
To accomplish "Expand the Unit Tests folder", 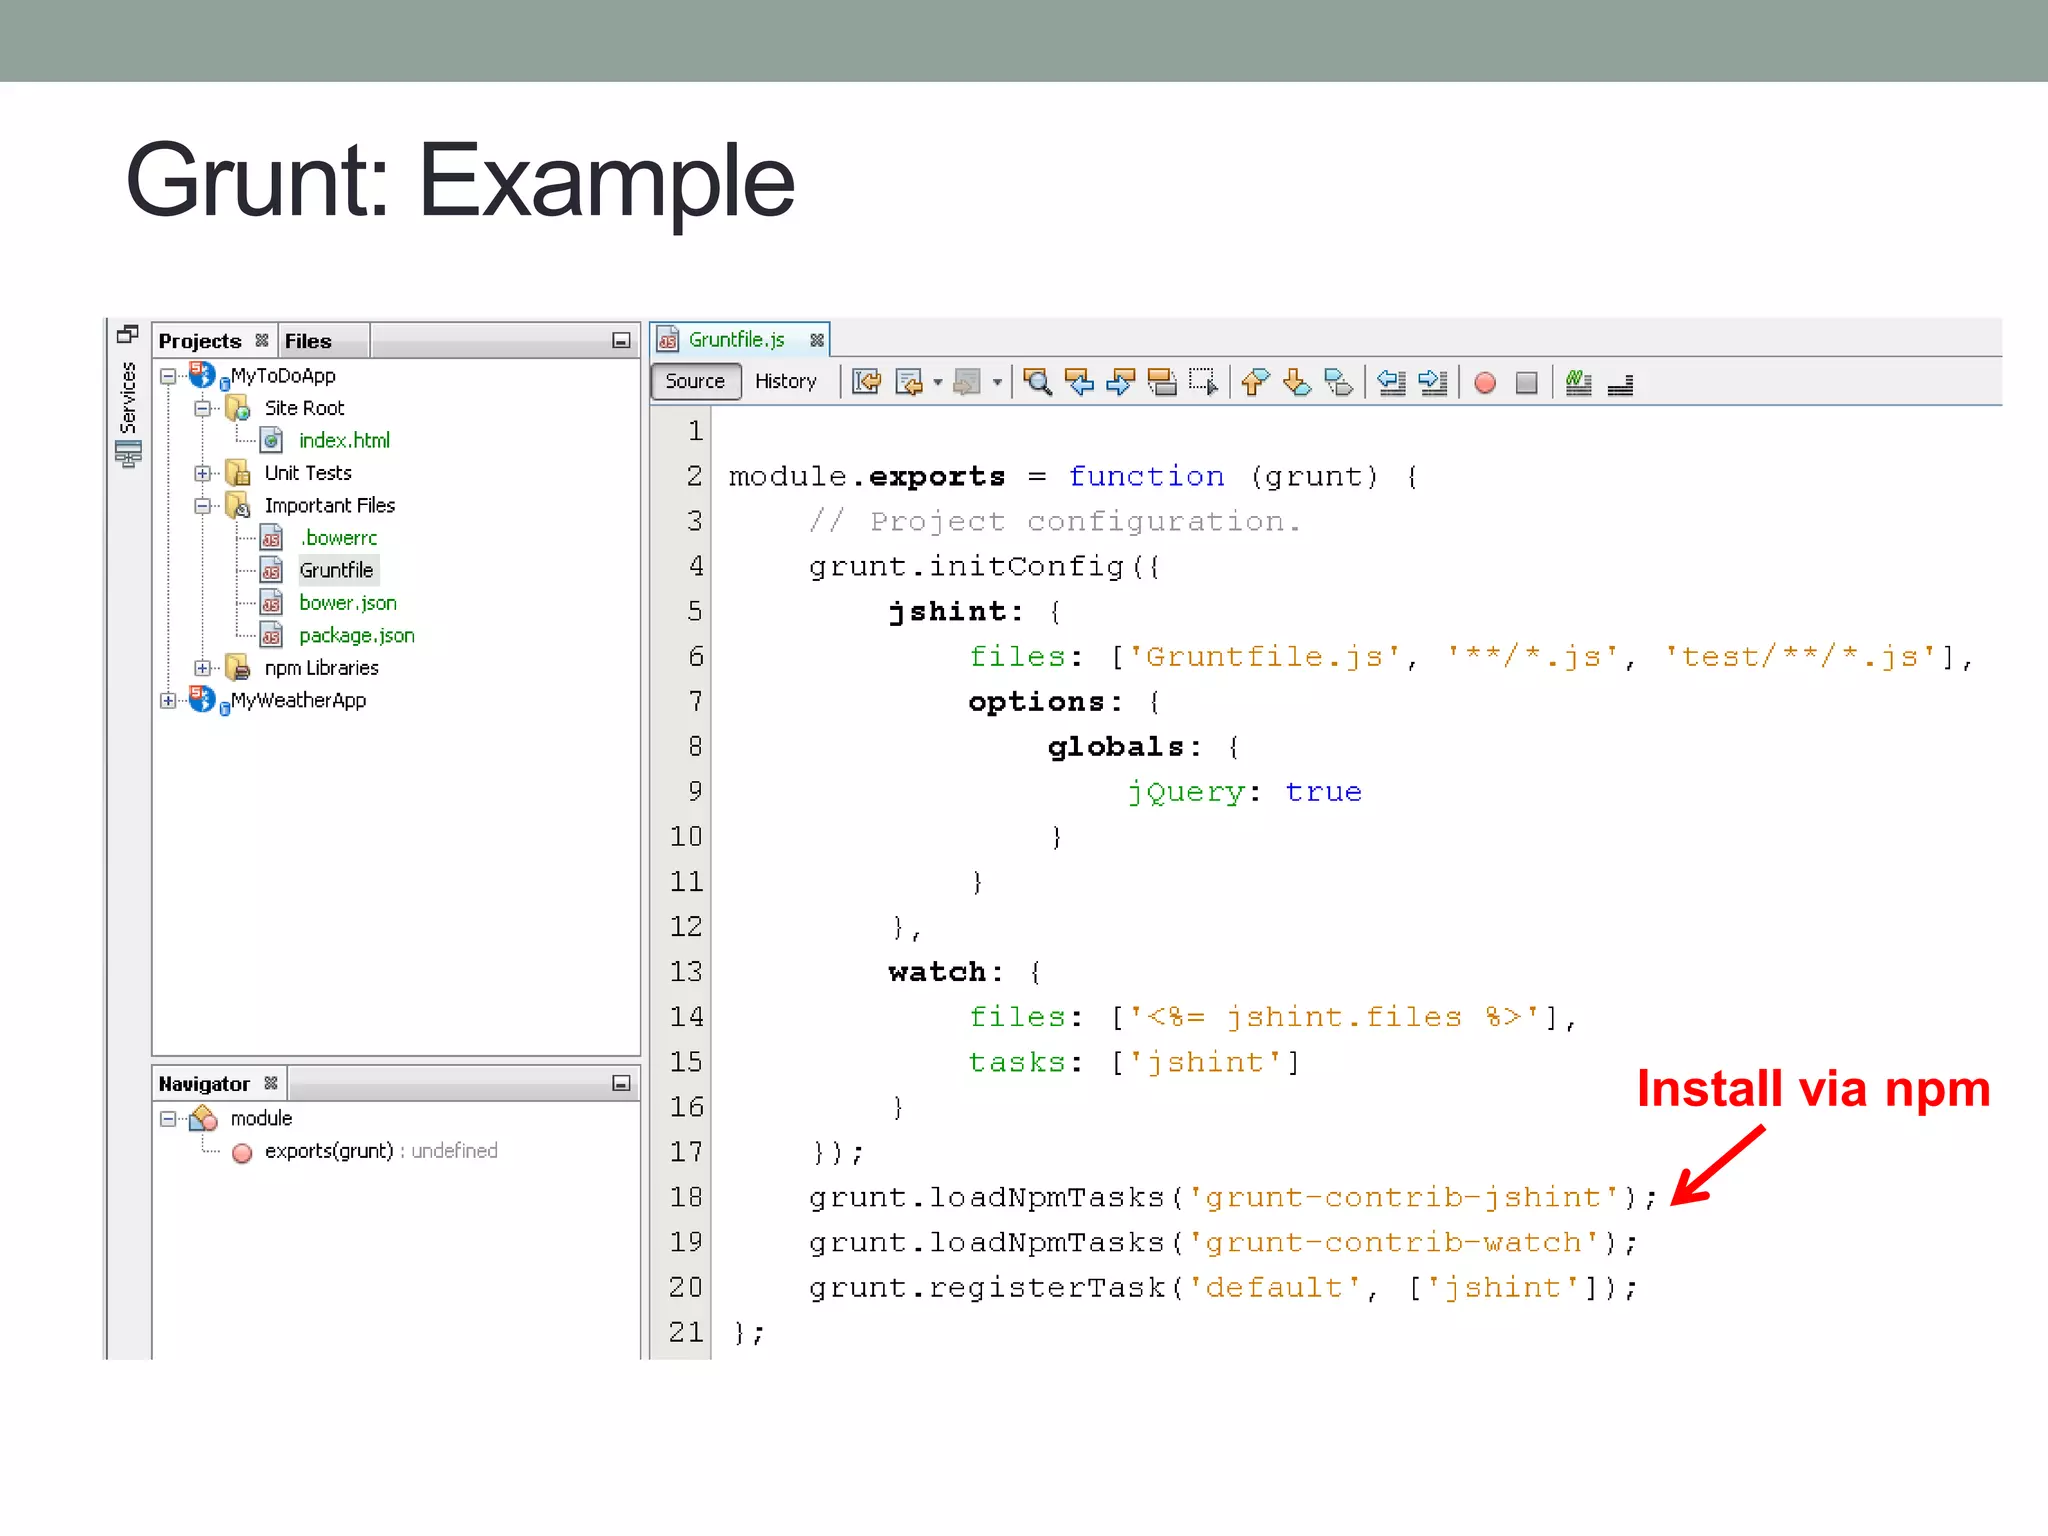I will 202,473.
